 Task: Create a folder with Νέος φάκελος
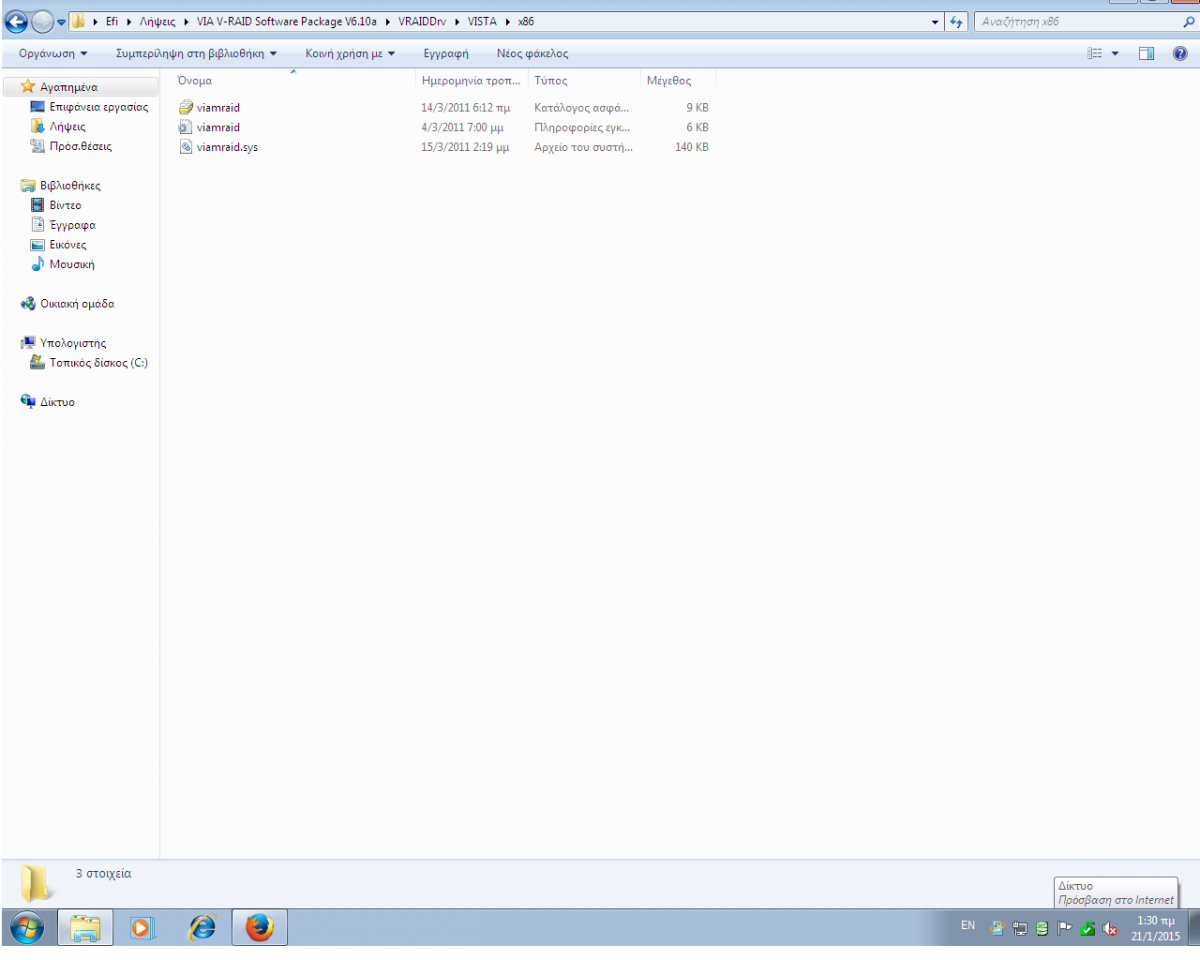[x=532, y=53]
